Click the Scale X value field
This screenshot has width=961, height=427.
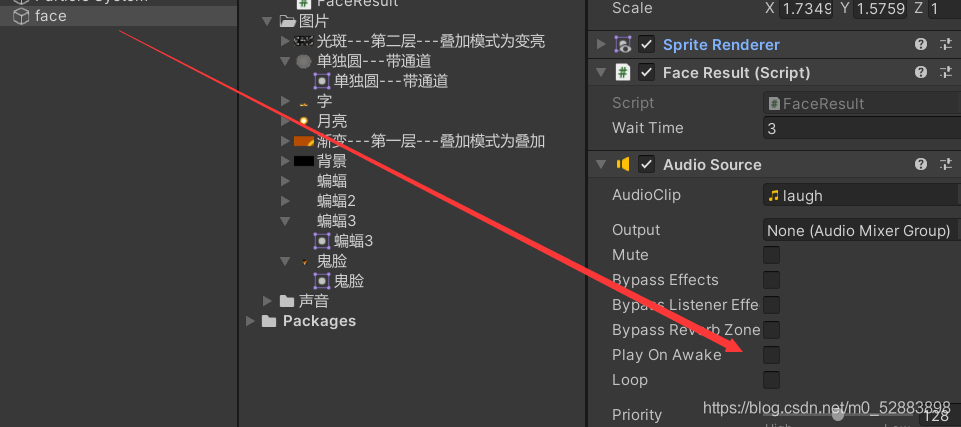(x=805, y=9)
